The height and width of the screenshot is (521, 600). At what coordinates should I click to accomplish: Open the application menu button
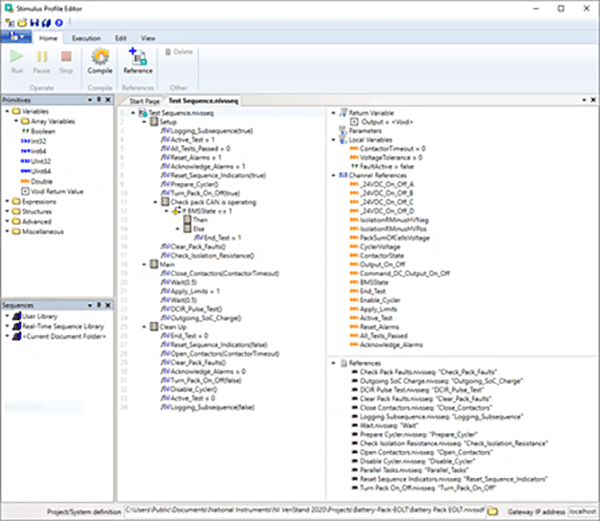[16, 37]
